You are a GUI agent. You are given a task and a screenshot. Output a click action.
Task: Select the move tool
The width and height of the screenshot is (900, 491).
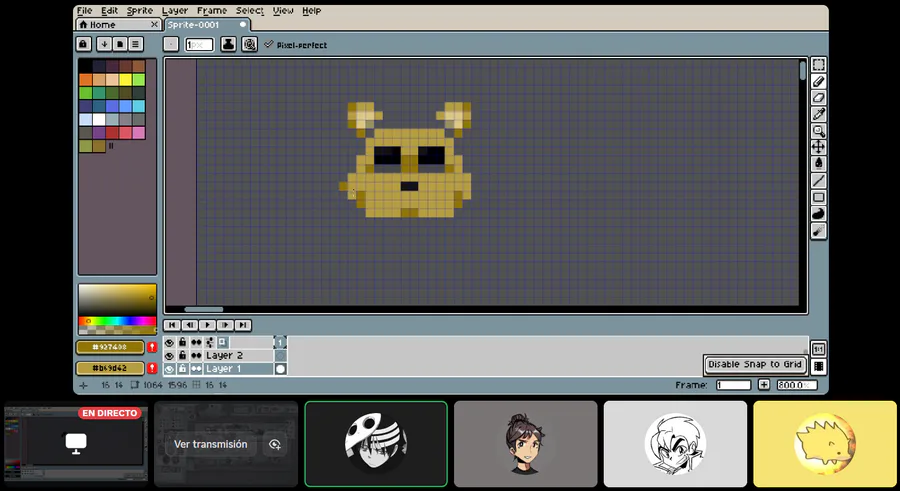pyautogui.click(x=818, y=147)
